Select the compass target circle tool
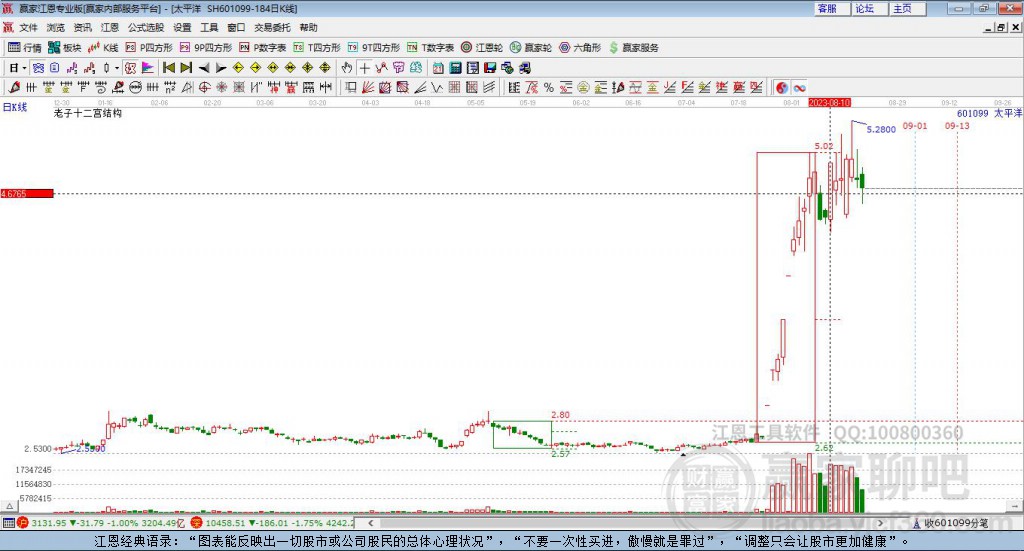Viewport: 1024px width, 551px height. pyautogui.click(x=204, y=87)
